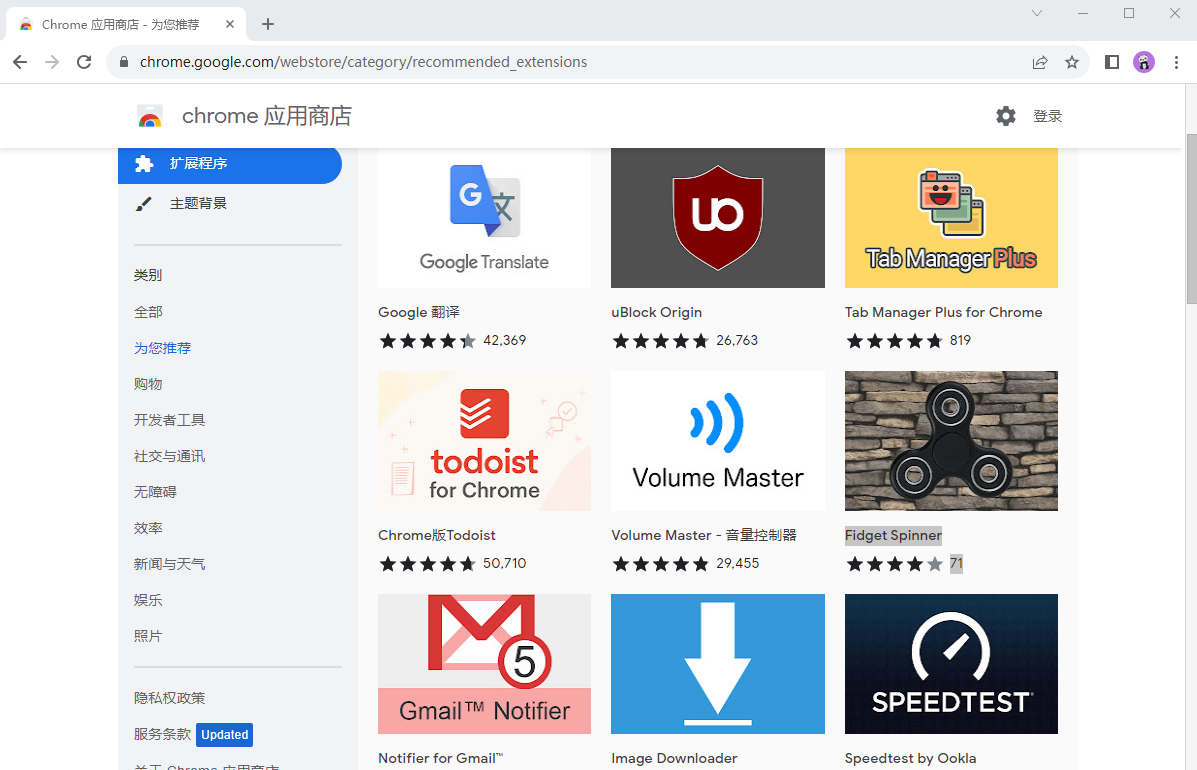Open the Volume Master extension thumbnail
Viewport: 1197px width, 770px height.
[717, 441]
